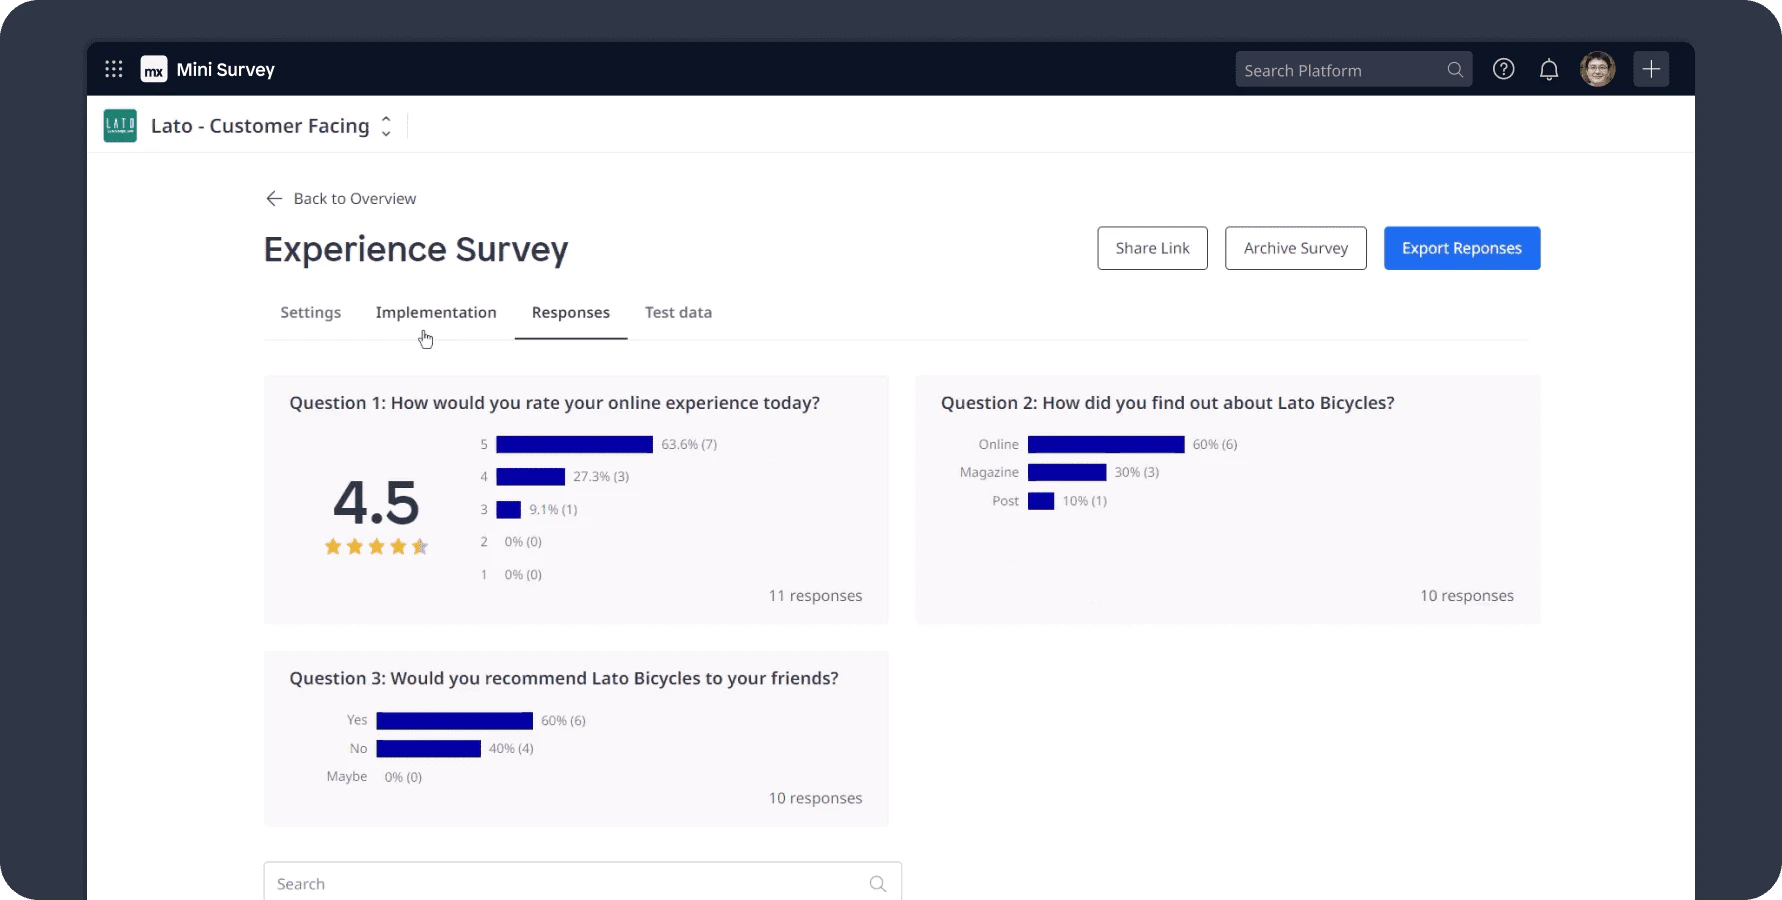Click the plus icon to create new item
The width and height of the screenshot is (1782, 900).
[x=1651, y=69]
